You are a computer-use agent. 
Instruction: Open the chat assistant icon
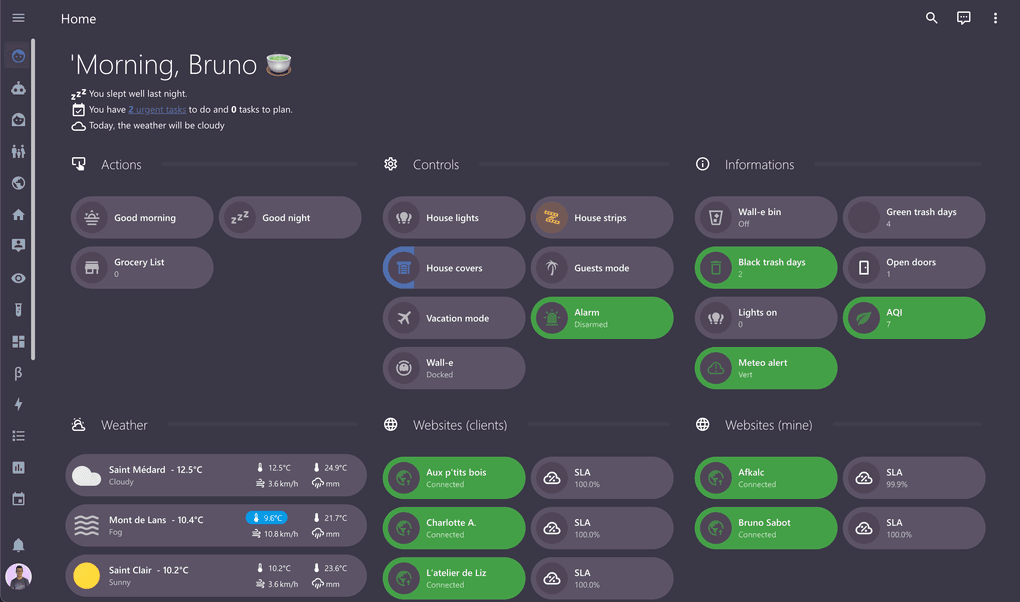tap(963, 18)
